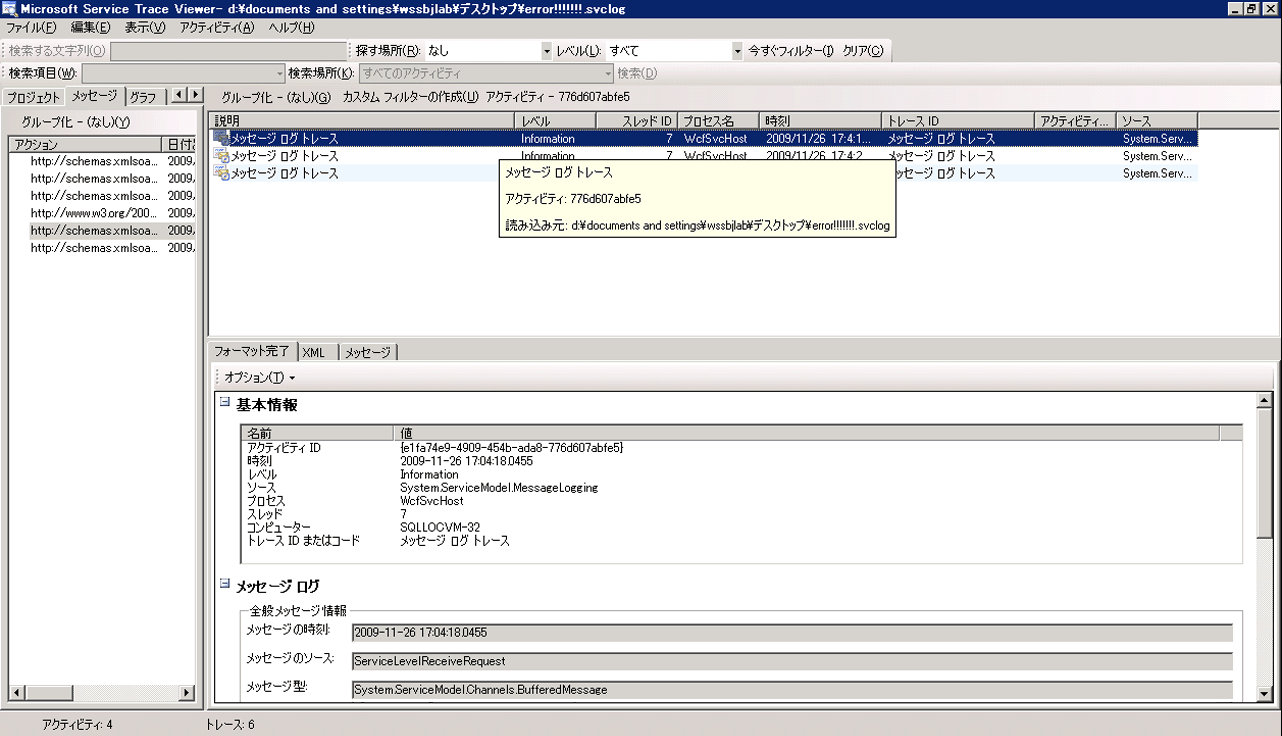1282x736 pixels.
Task: Click the activity ID value {e1fa74e9-4909-454b-ada8-776d607abfe5}
Action: pyautogui.click(x=512, y=448)
